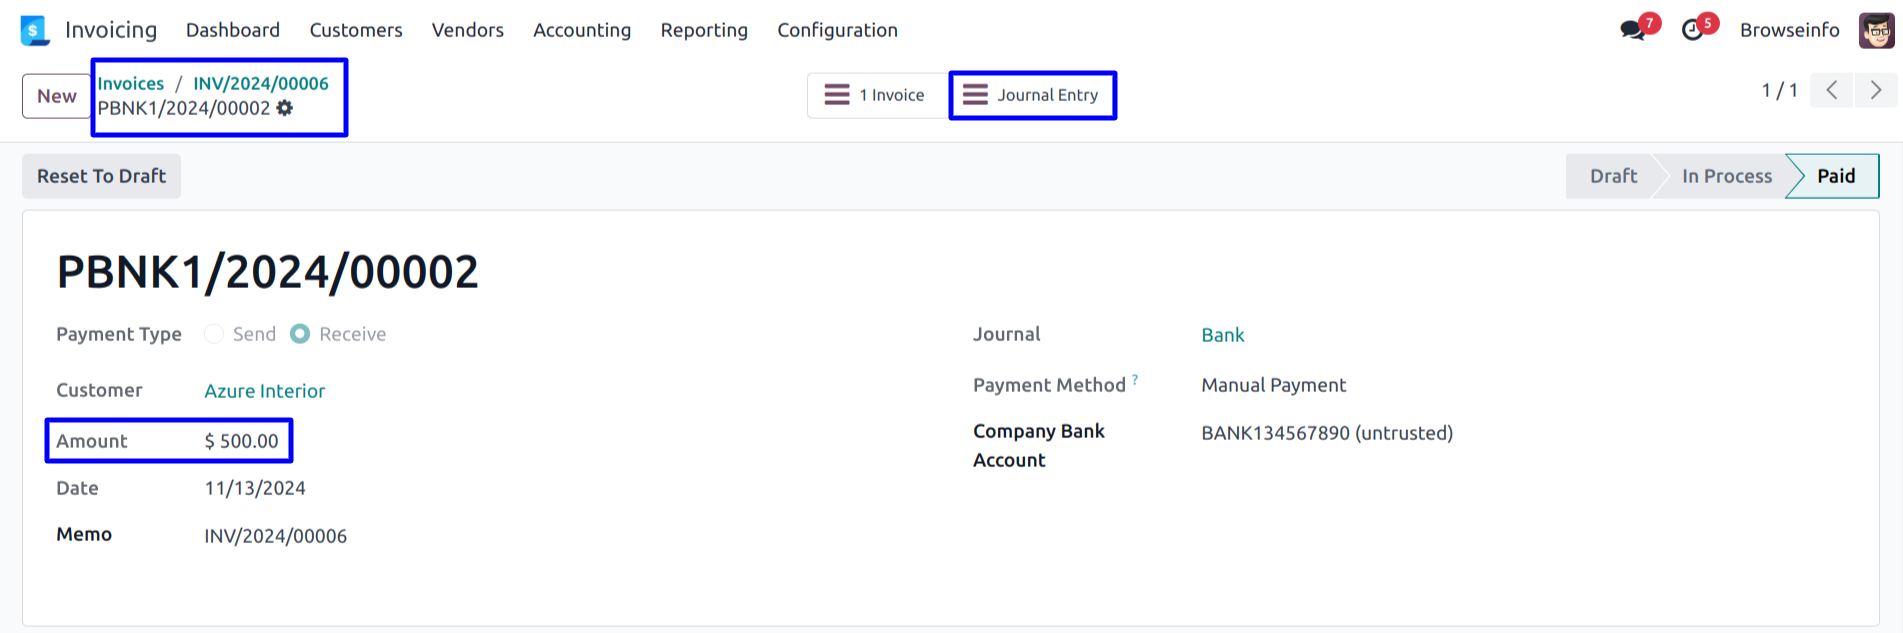Click the Reset To Draft button

[101, 176]
